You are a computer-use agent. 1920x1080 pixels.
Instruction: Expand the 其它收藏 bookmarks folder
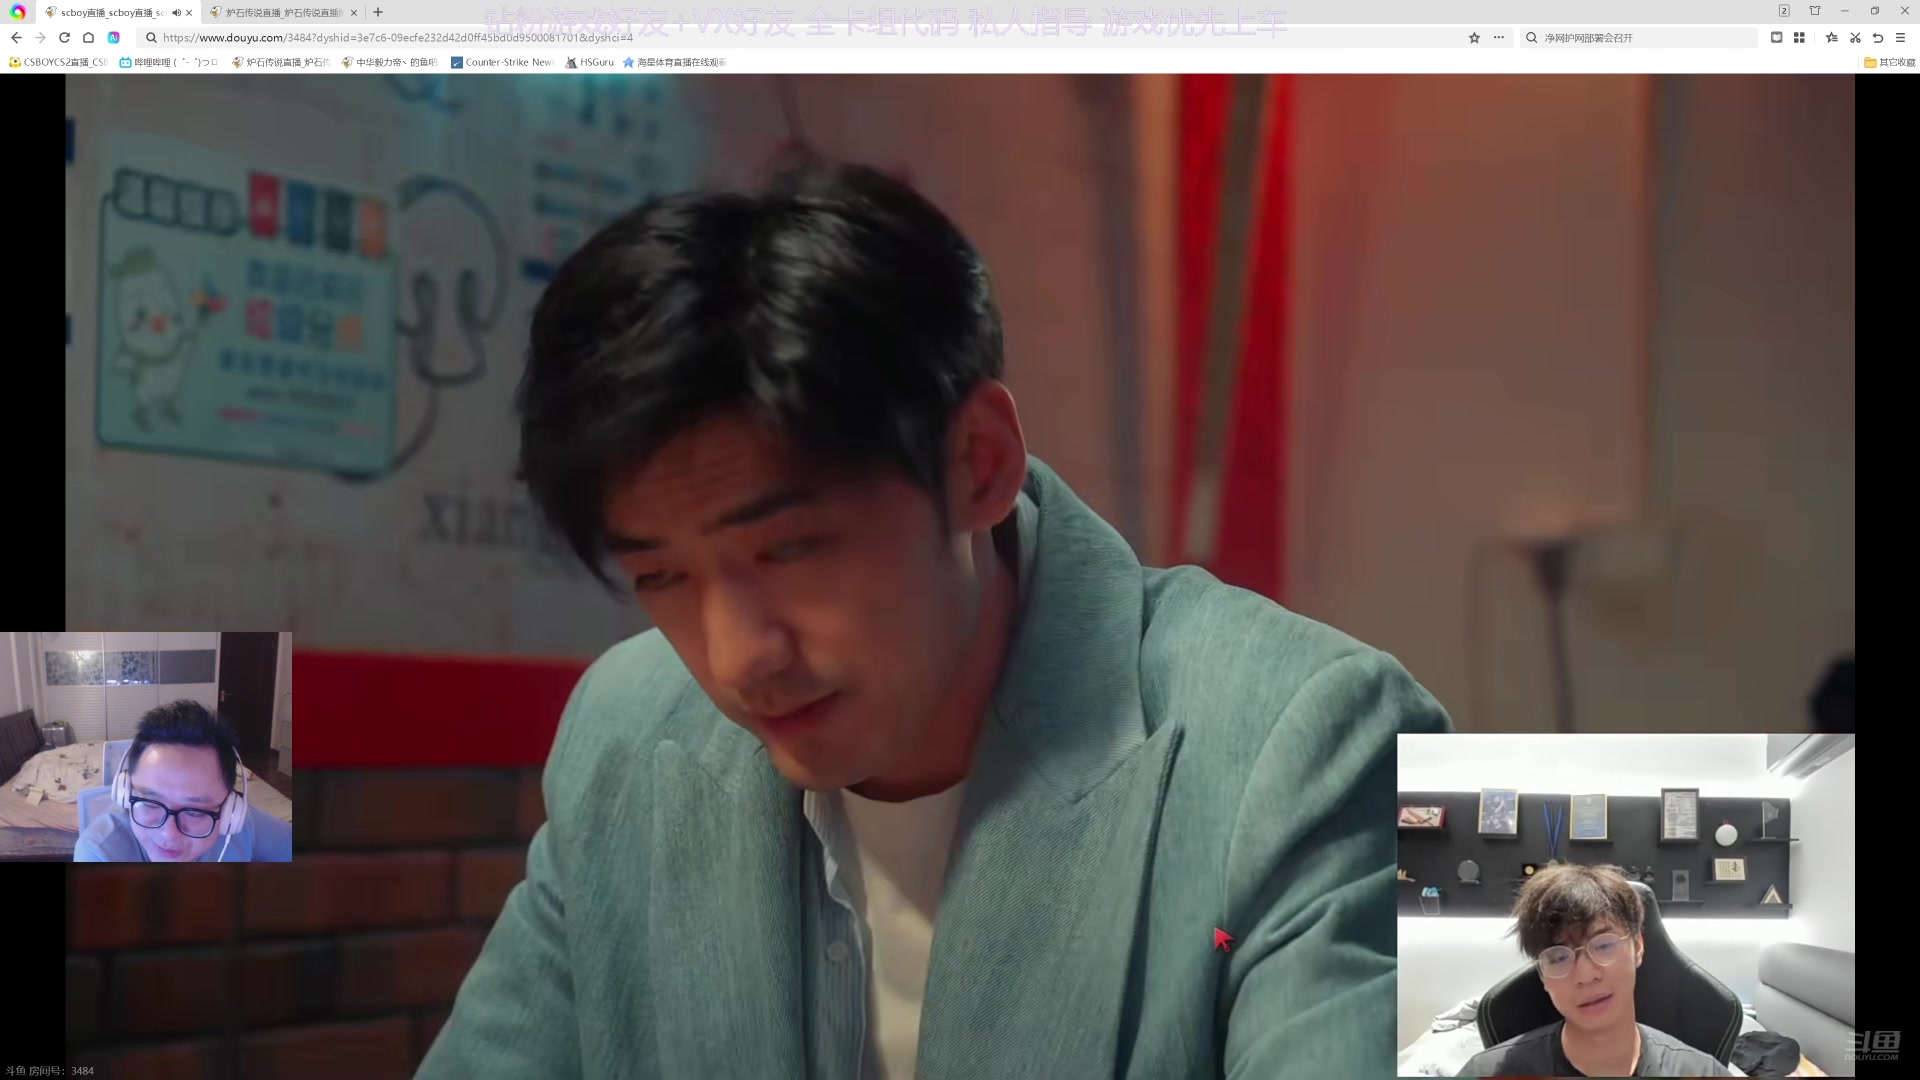pos(1890,62)
